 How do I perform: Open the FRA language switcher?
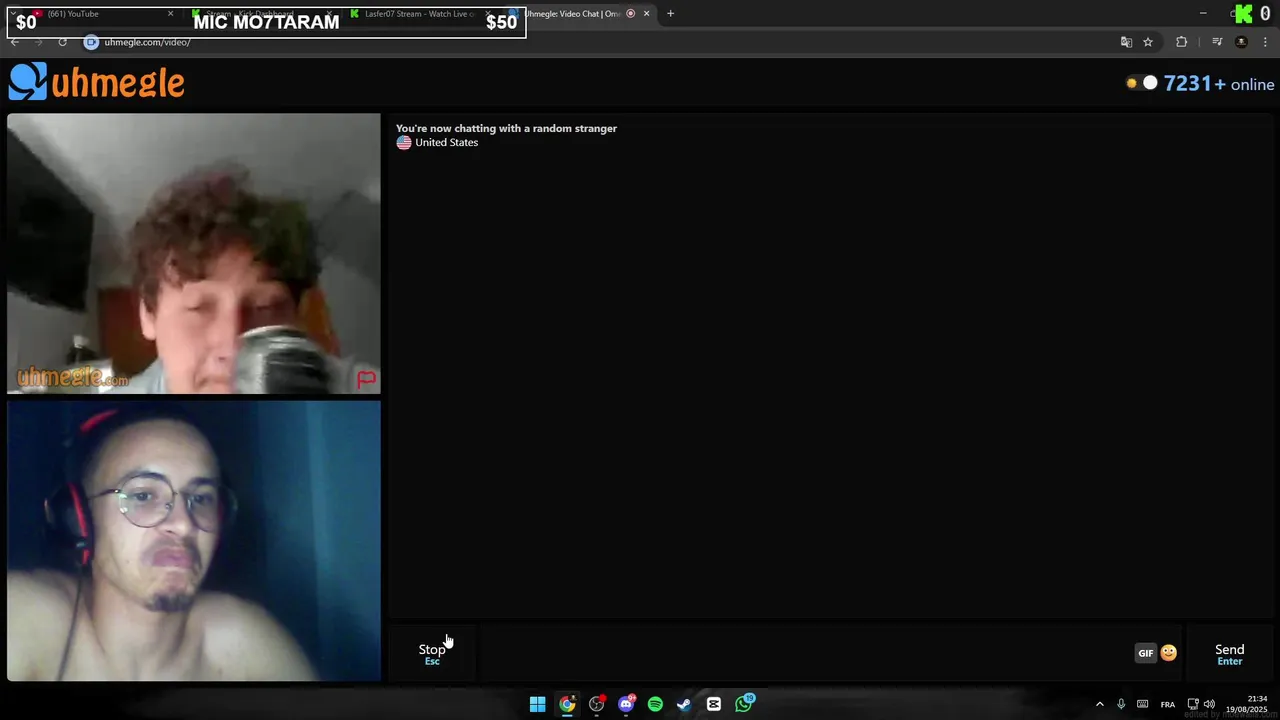point(1167,704)
